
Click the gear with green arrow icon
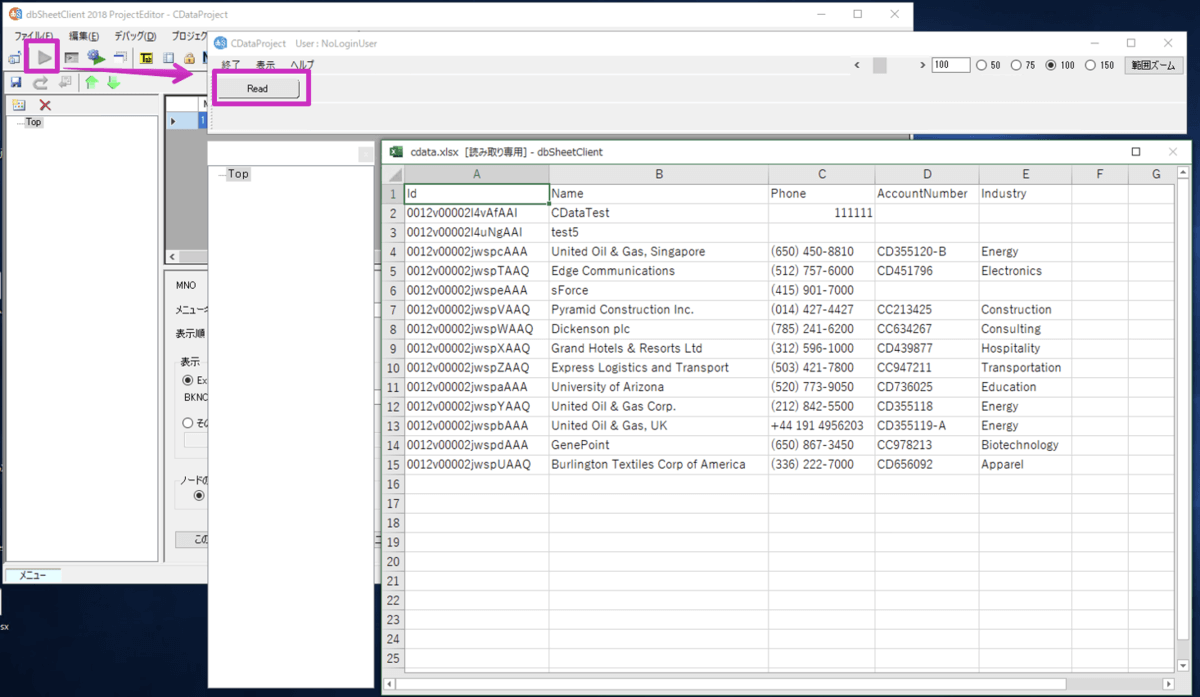pos(96,58)
